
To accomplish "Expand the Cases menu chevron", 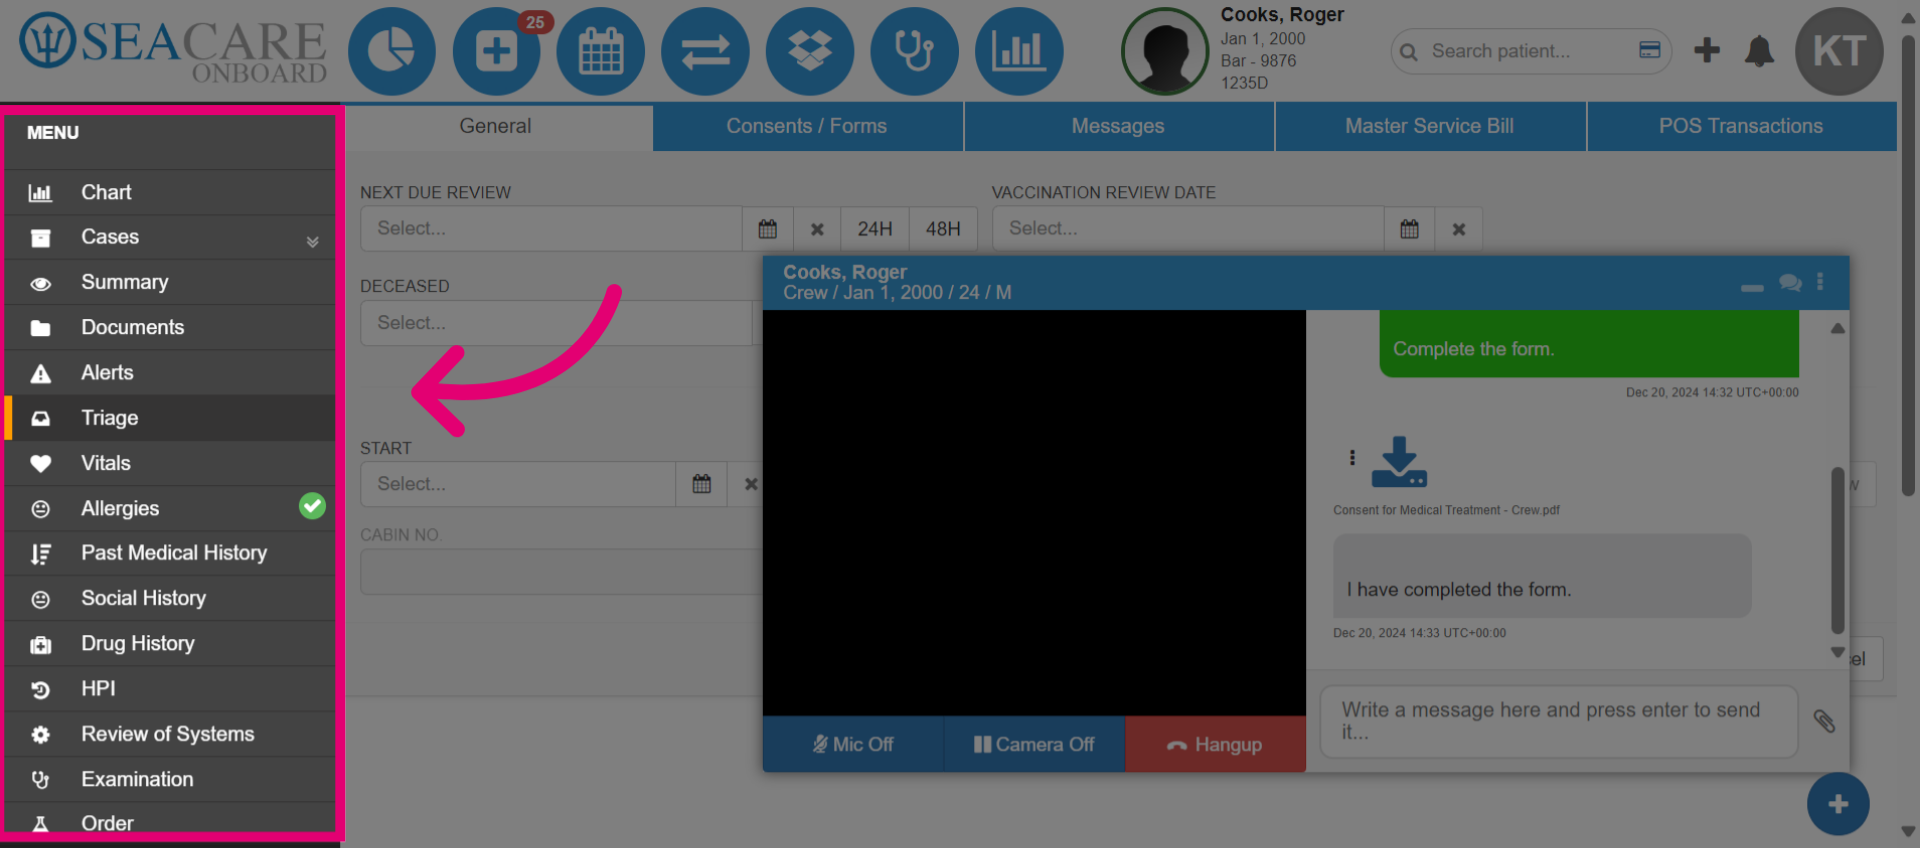I will [313, 241].
